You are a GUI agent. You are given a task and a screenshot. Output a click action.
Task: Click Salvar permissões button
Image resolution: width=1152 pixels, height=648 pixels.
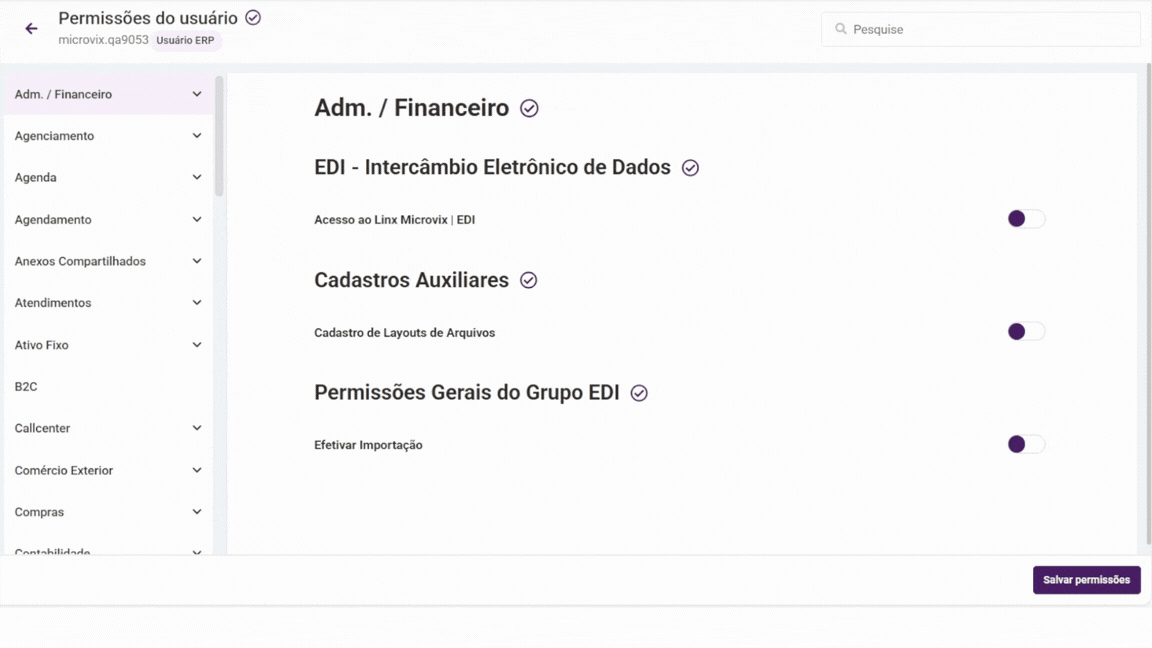click(x=1086, y=580)
